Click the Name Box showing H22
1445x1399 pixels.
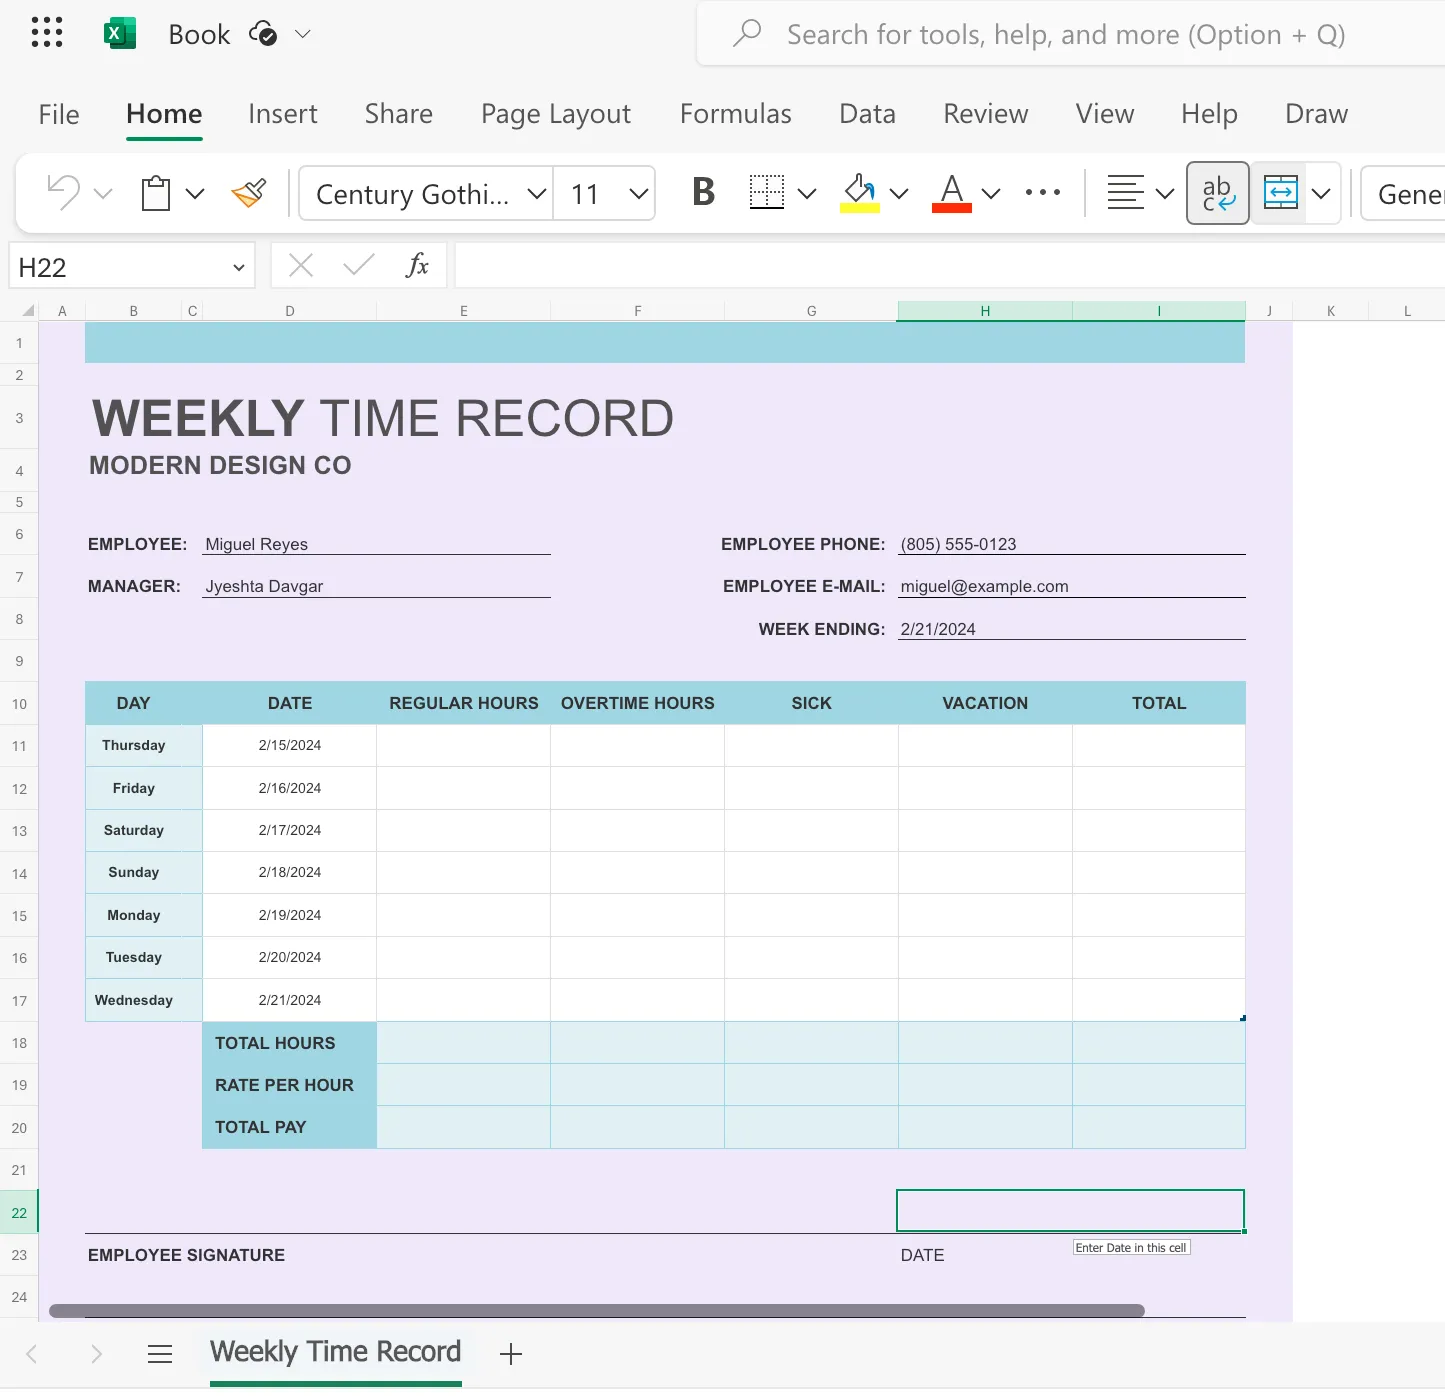(x=118, y=267)
